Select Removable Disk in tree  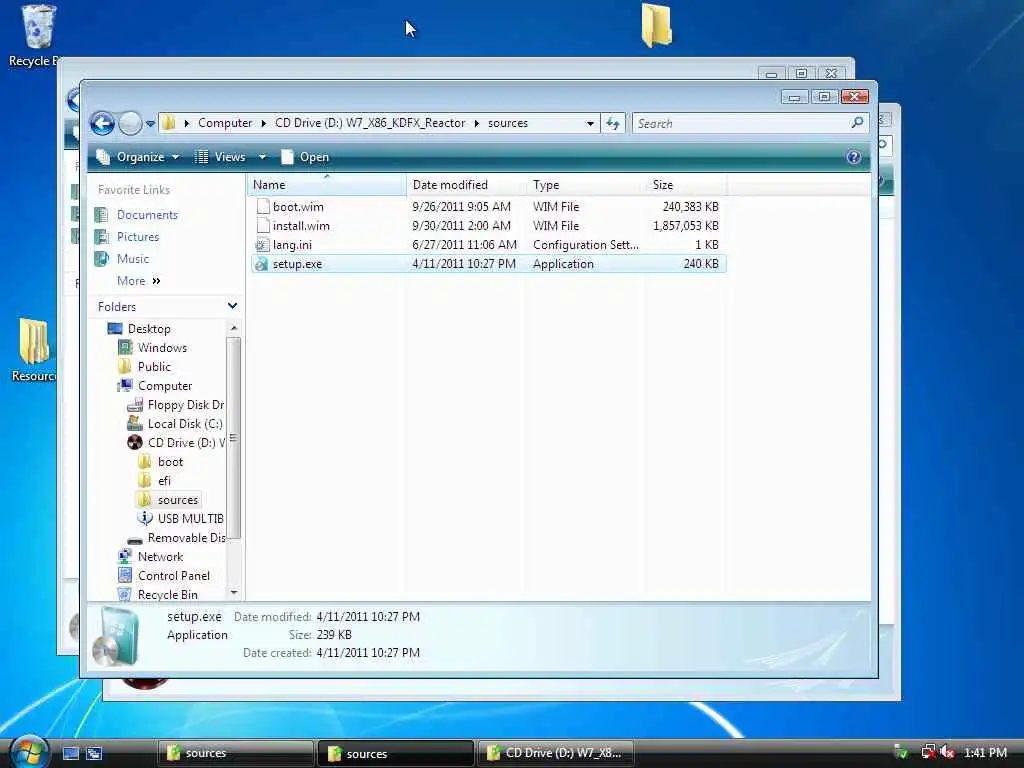[186, 537]
